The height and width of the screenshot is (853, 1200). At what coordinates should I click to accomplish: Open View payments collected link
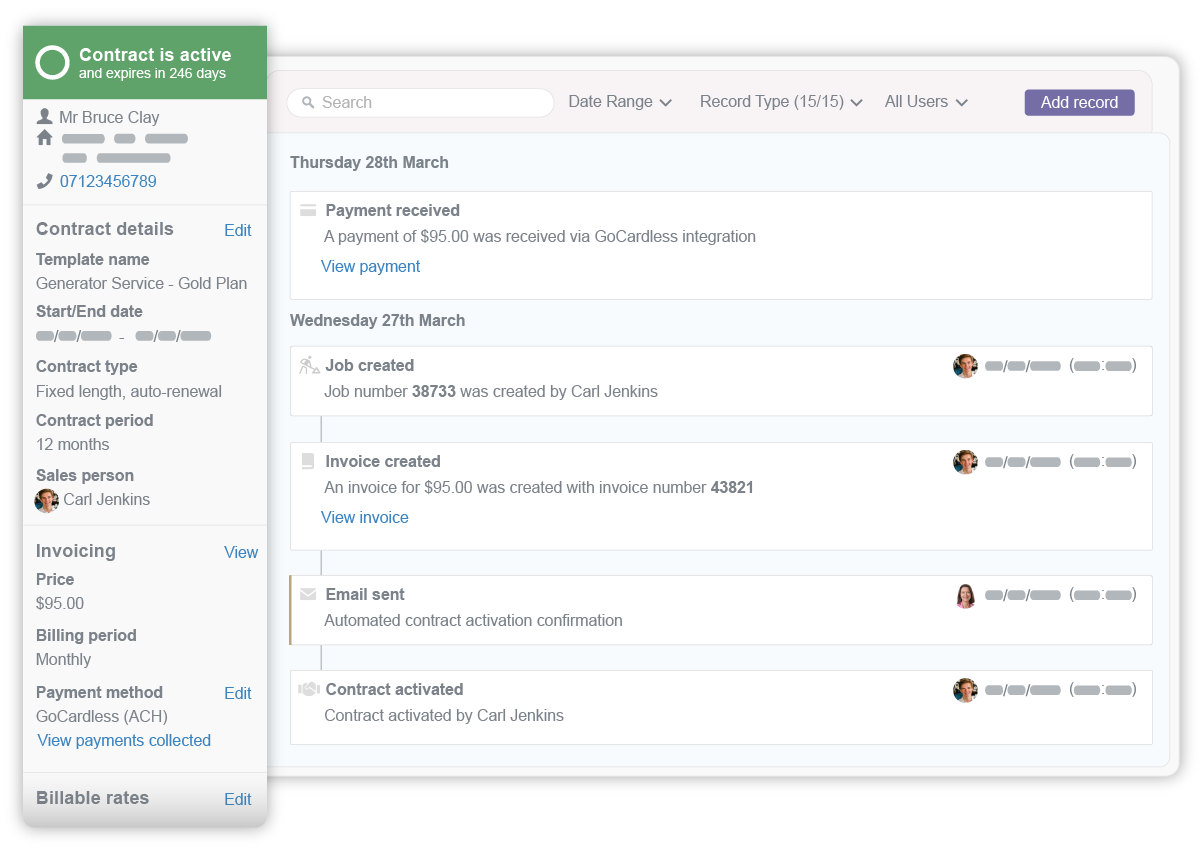click(124, 741)
